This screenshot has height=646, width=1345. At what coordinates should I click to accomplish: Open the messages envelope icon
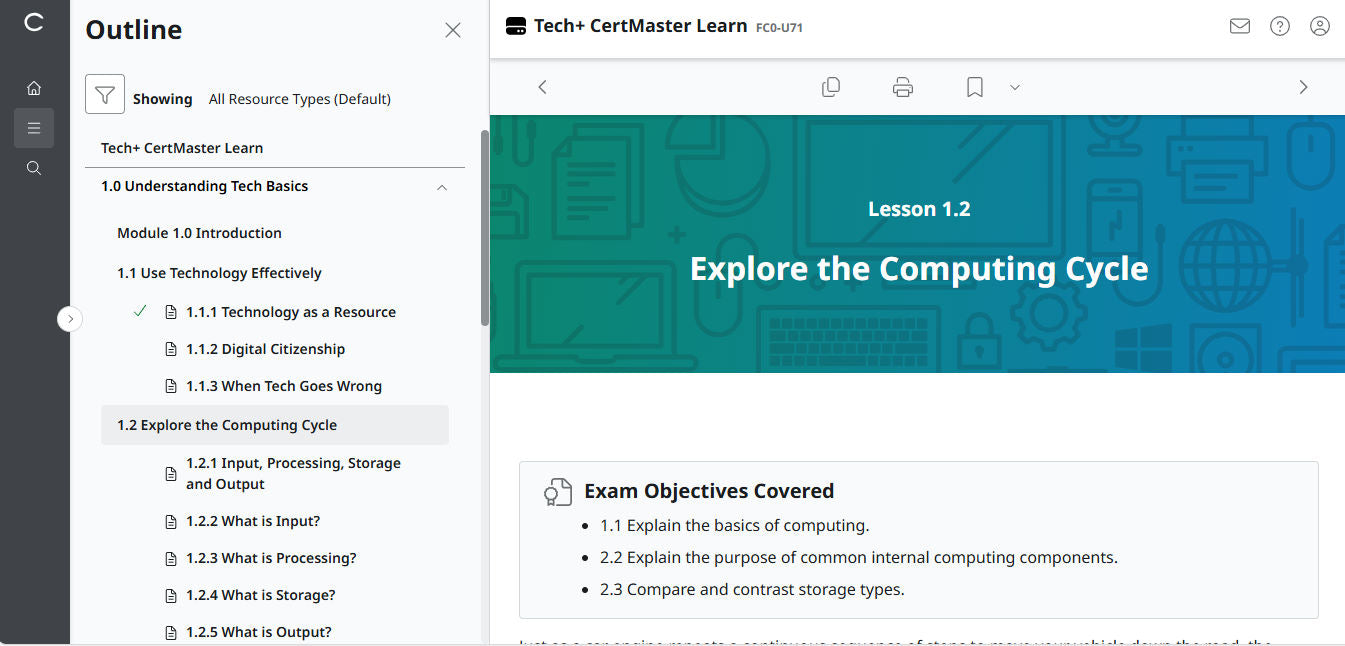point(1240,26)
